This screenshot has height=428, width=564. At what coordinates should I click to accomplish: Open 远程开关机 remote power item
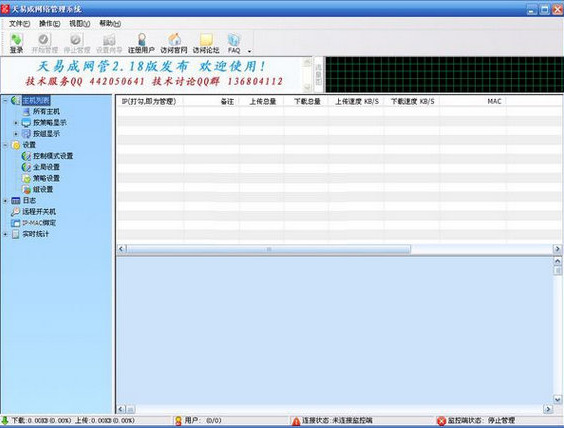(39, 211)
